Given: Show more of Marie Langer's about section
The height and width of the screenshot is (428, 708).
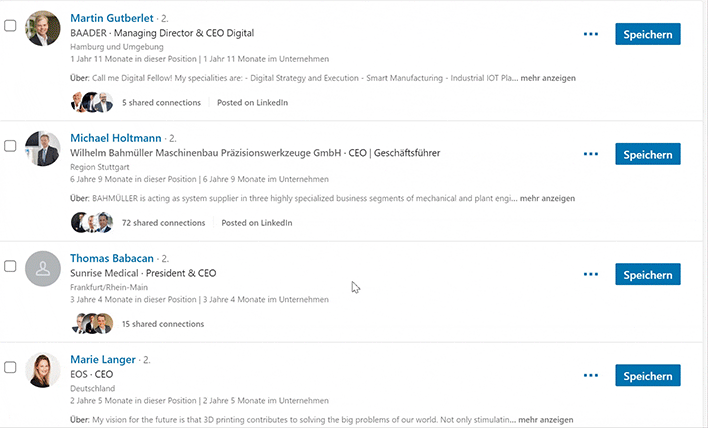Looking at the screenshot, I should pyautogui.click(x=545, y=419).
